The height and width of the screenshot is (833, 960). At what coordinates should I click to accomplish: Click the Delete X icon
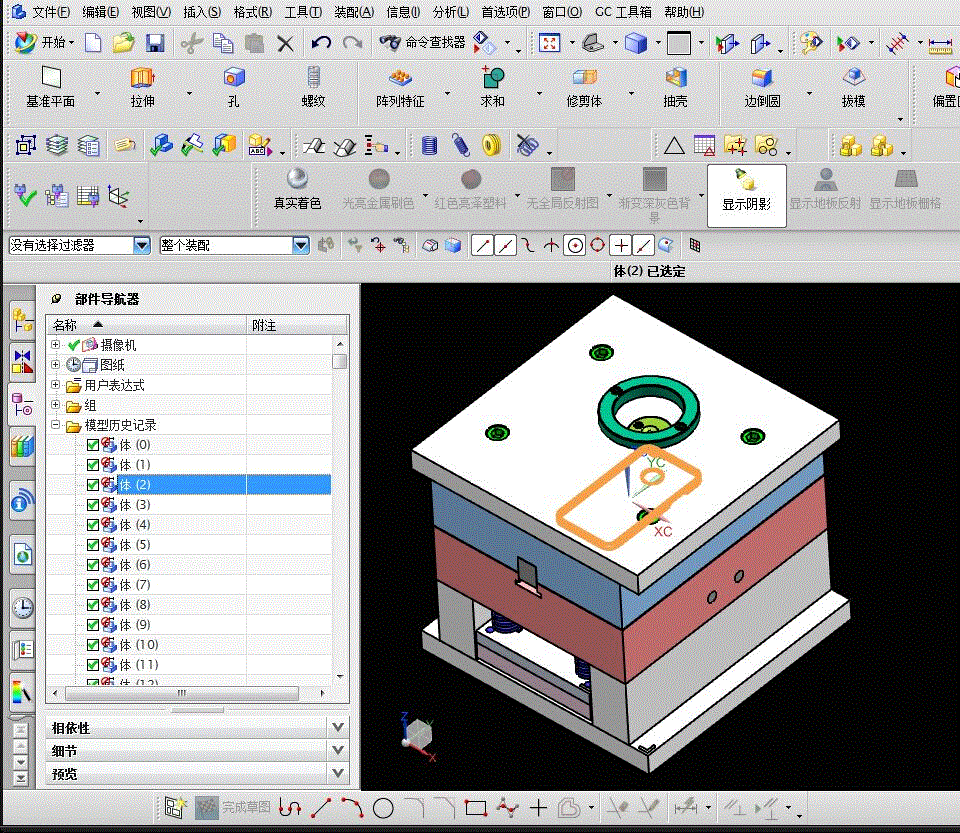[x=285, y=43]
